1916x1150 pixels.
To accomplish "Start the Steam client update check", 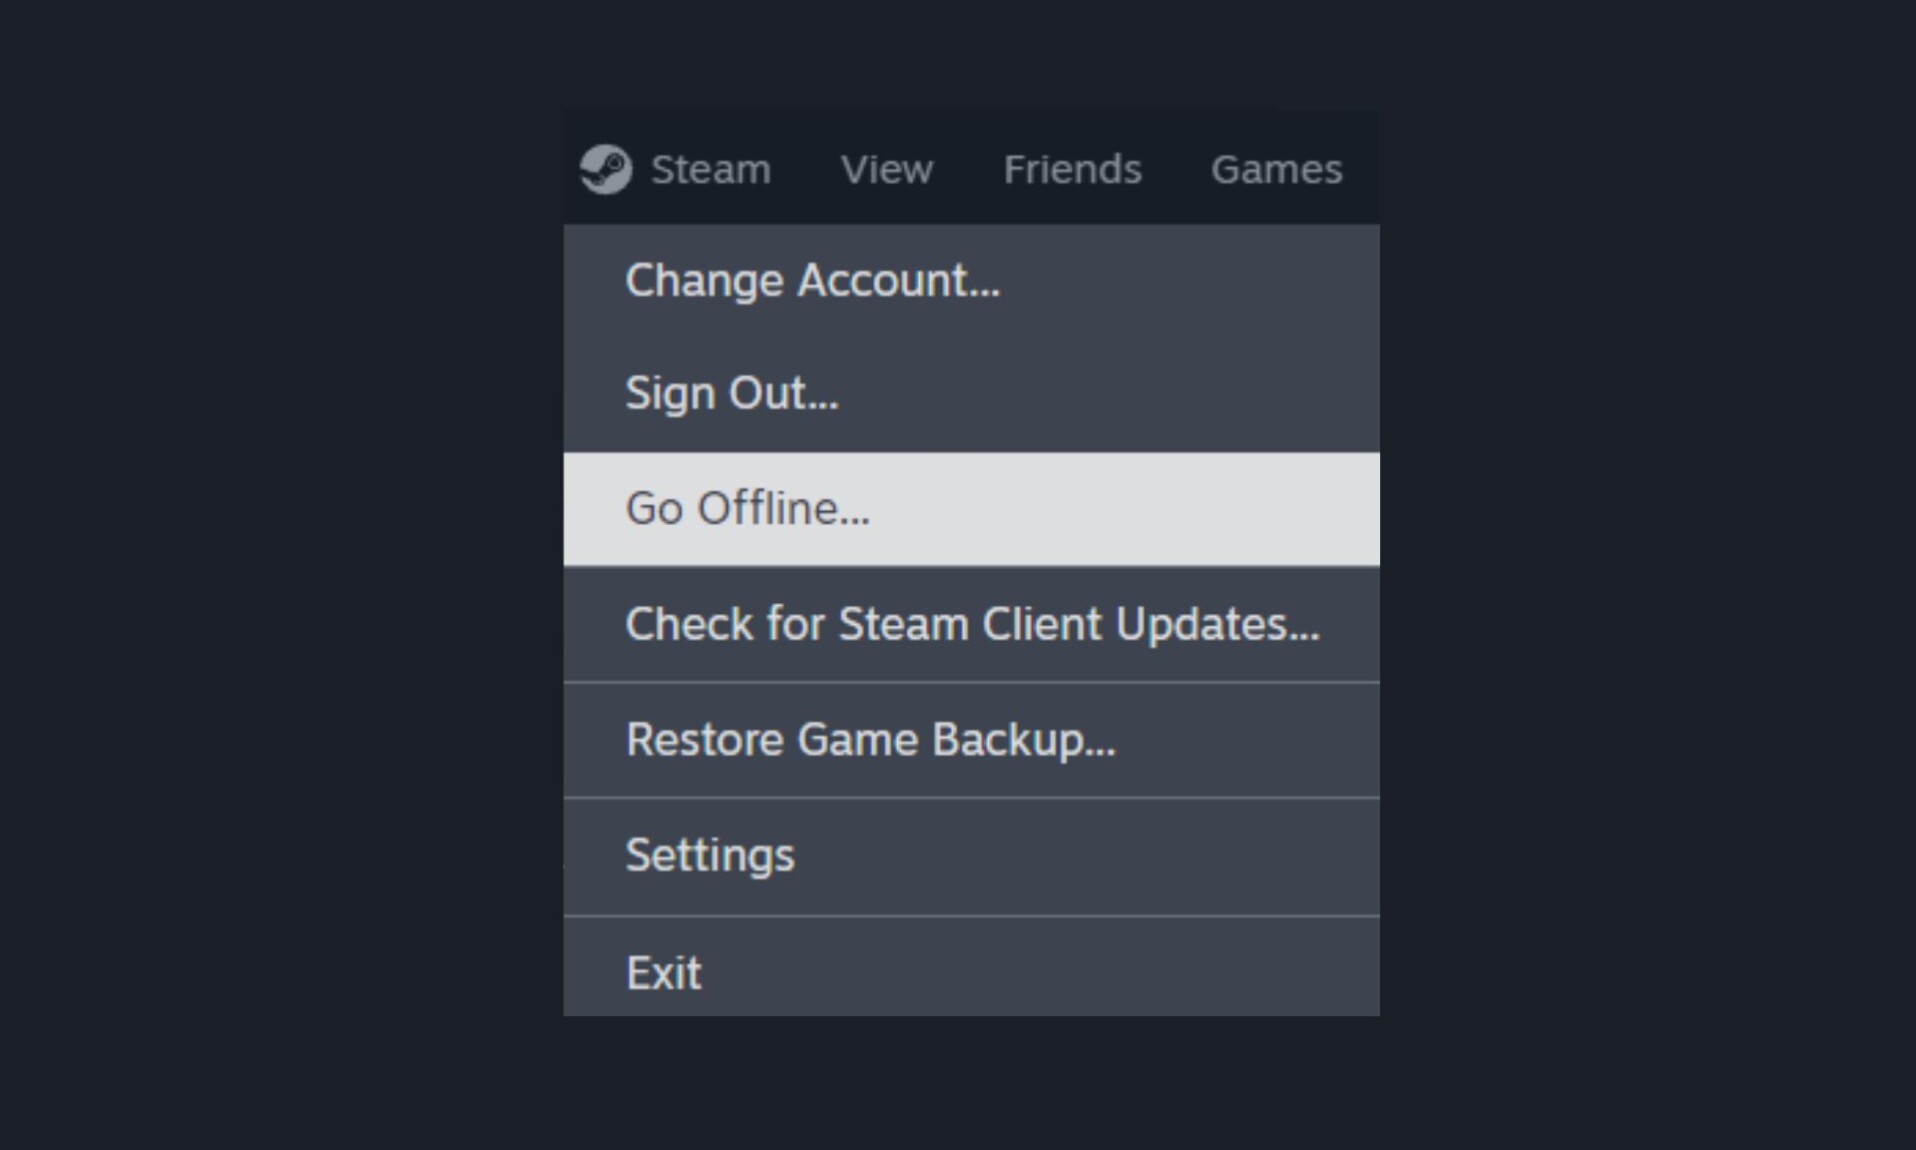I will [x=971, y=624].
